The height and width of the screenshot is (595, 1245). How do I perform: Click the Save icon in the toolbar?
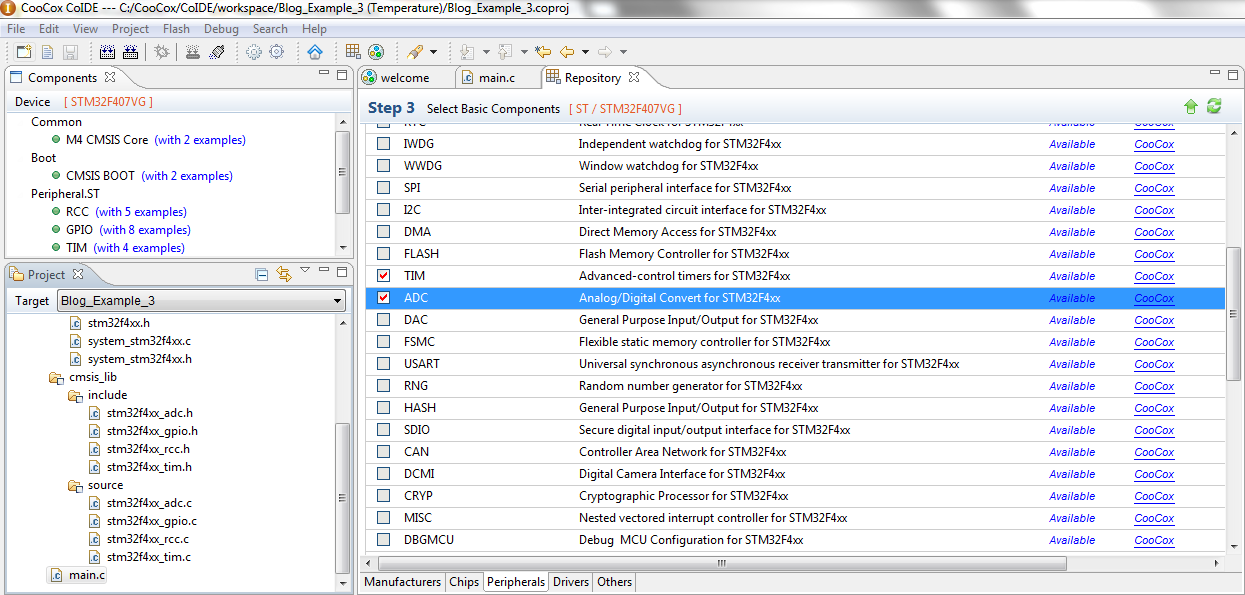pyautogui.click(x=72, y=53)
